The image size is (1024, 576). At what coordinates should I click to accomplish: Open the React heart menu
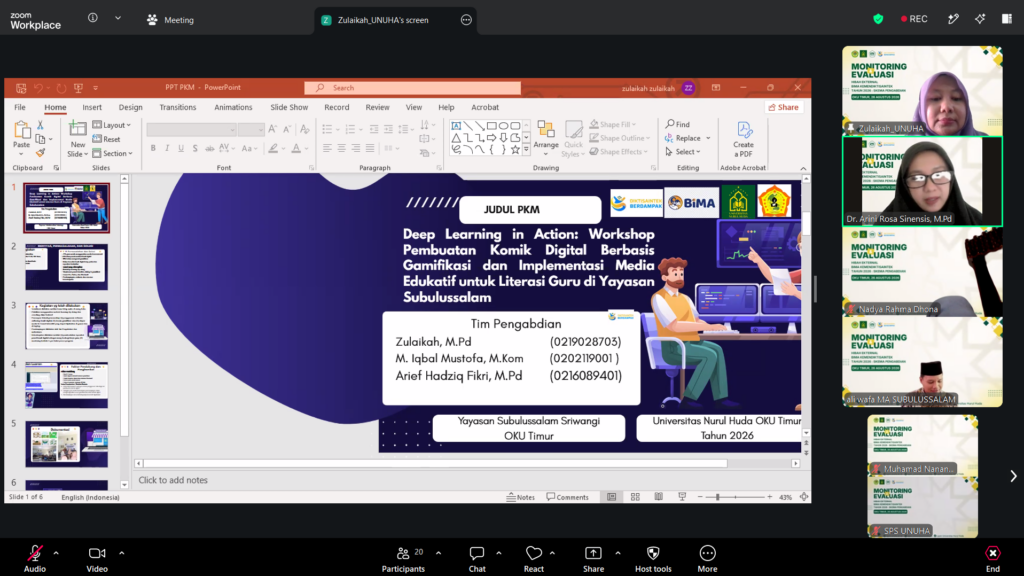pos(534,553)
